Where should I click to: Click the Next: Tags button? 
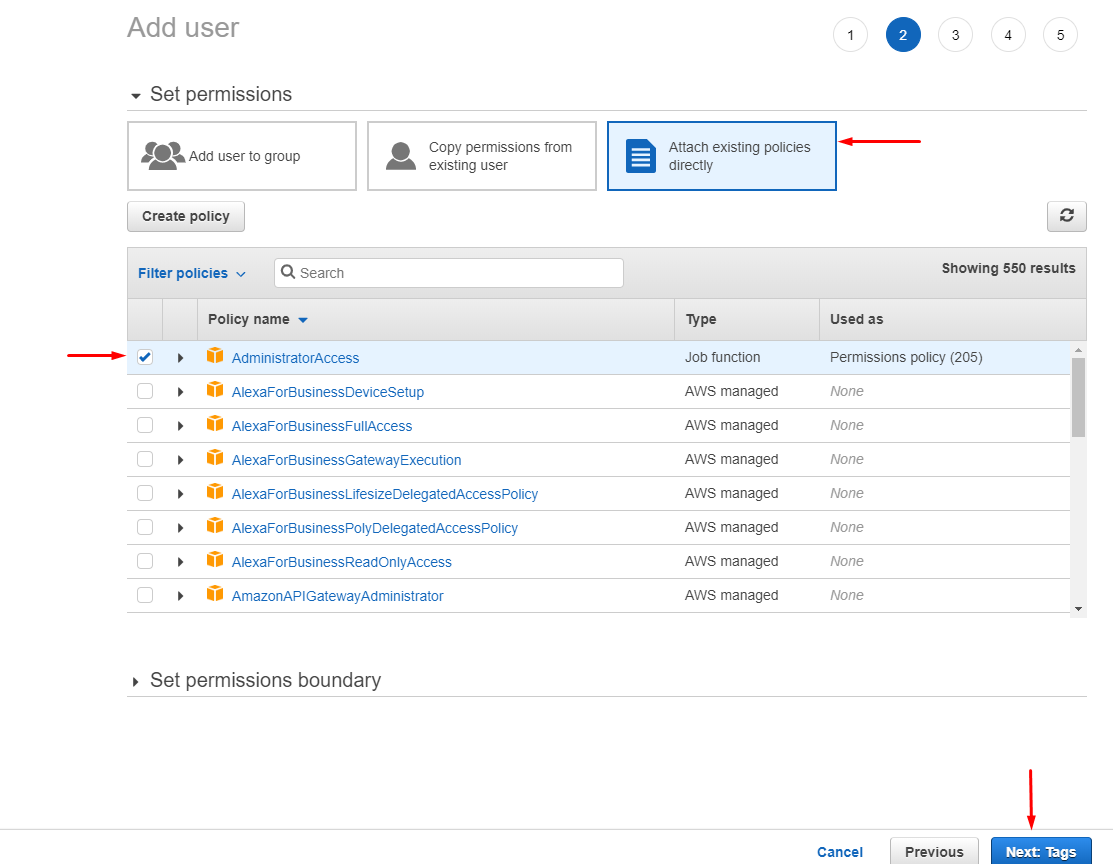[1041, 851]
